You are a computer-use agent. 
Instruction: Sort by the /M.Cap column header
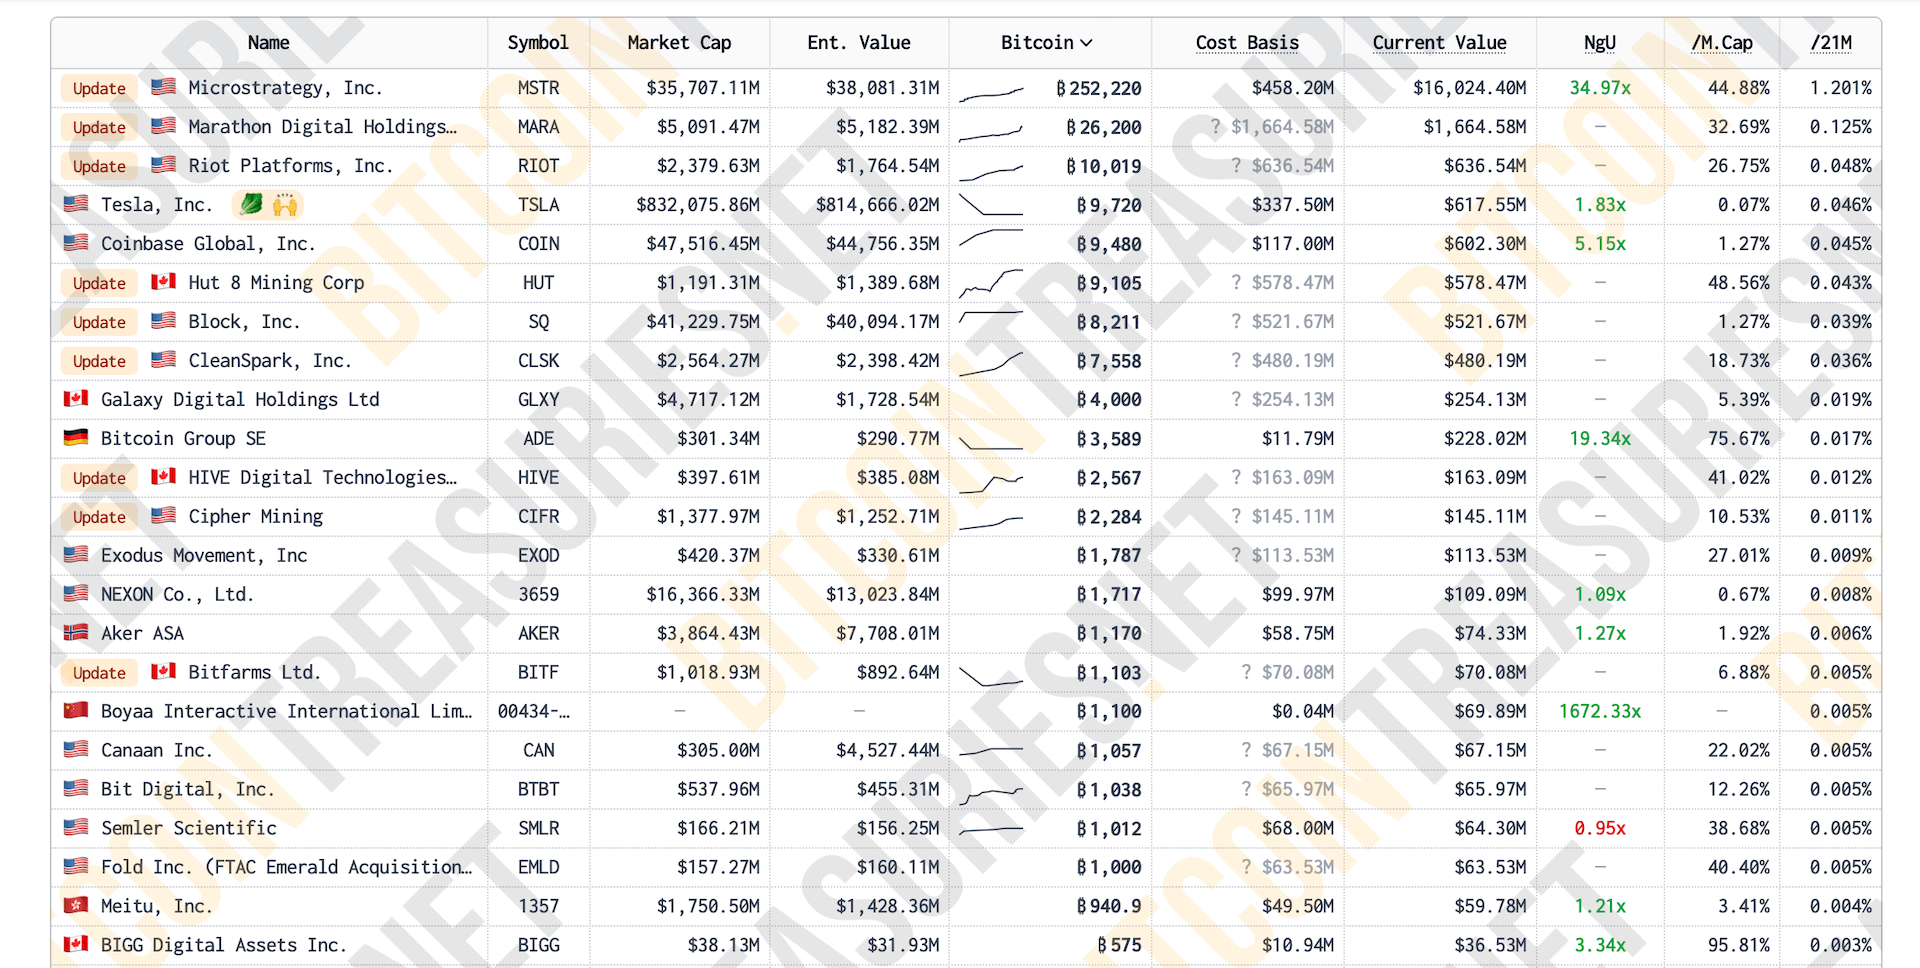tap(1722, 43)
